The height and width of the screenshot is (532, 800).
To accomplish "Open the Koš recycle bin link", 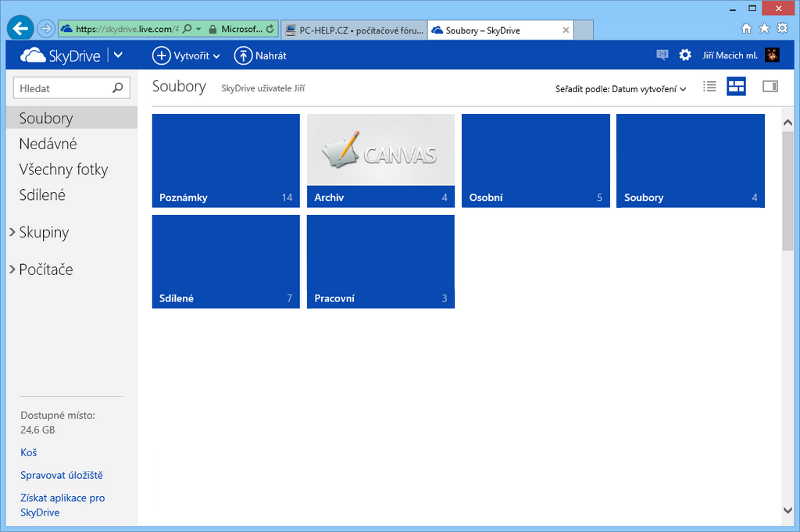I will (x=29, y=453).
